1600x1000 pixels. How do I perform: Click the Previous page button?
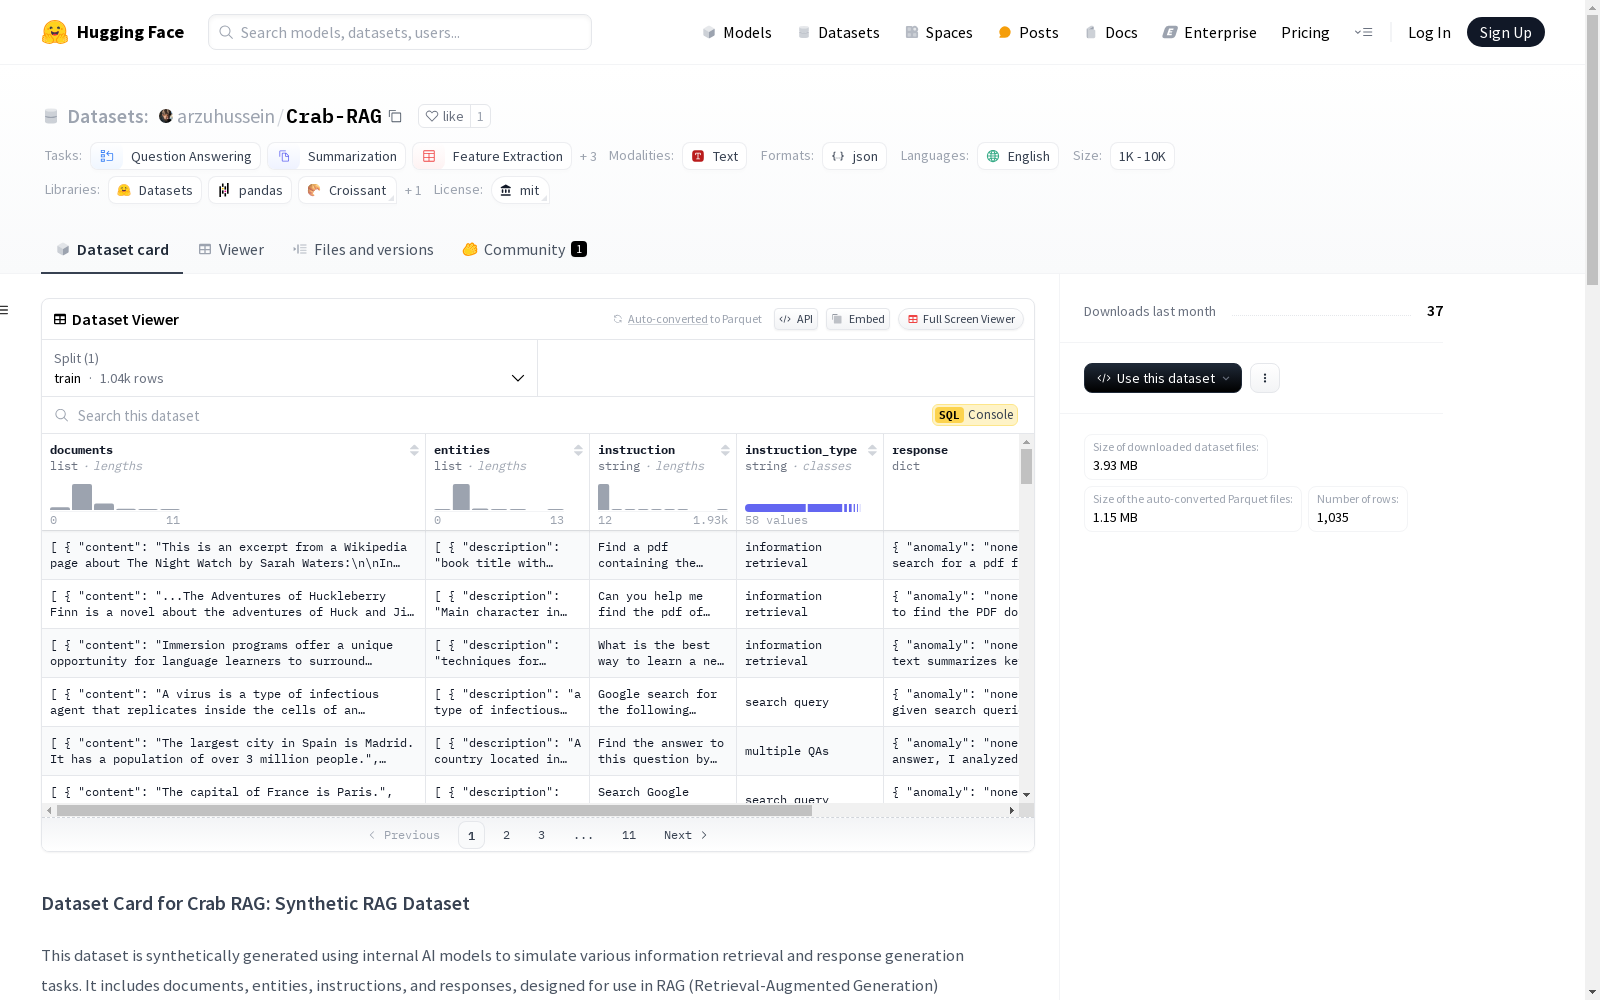point(404,835)
